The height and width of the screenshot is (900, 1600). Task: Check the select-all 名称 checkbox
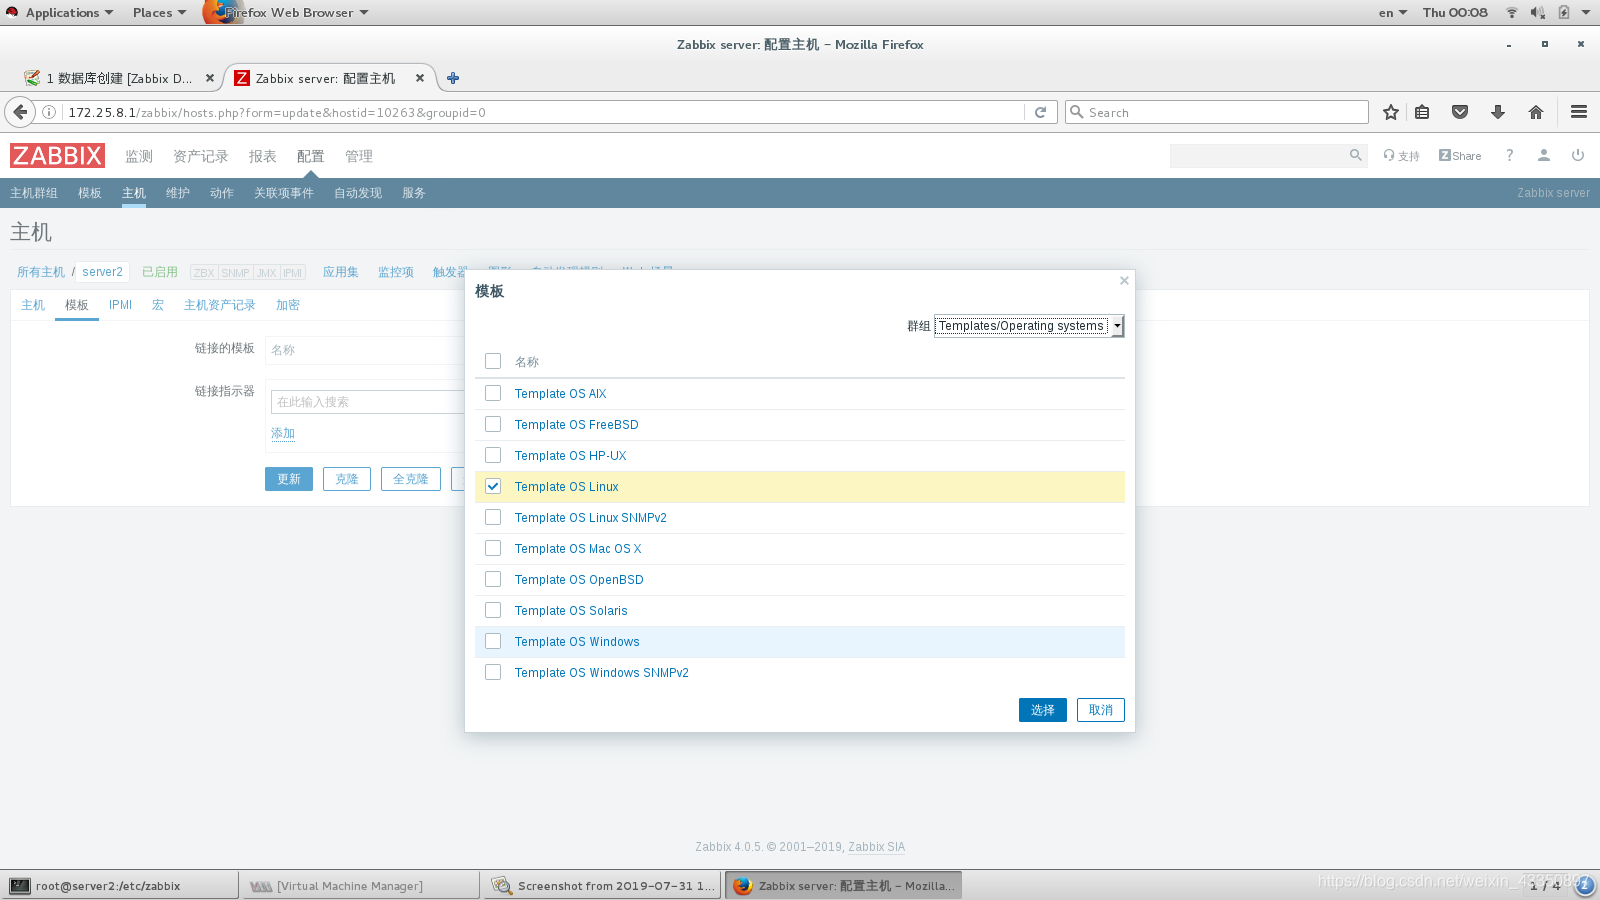(493, 361)
